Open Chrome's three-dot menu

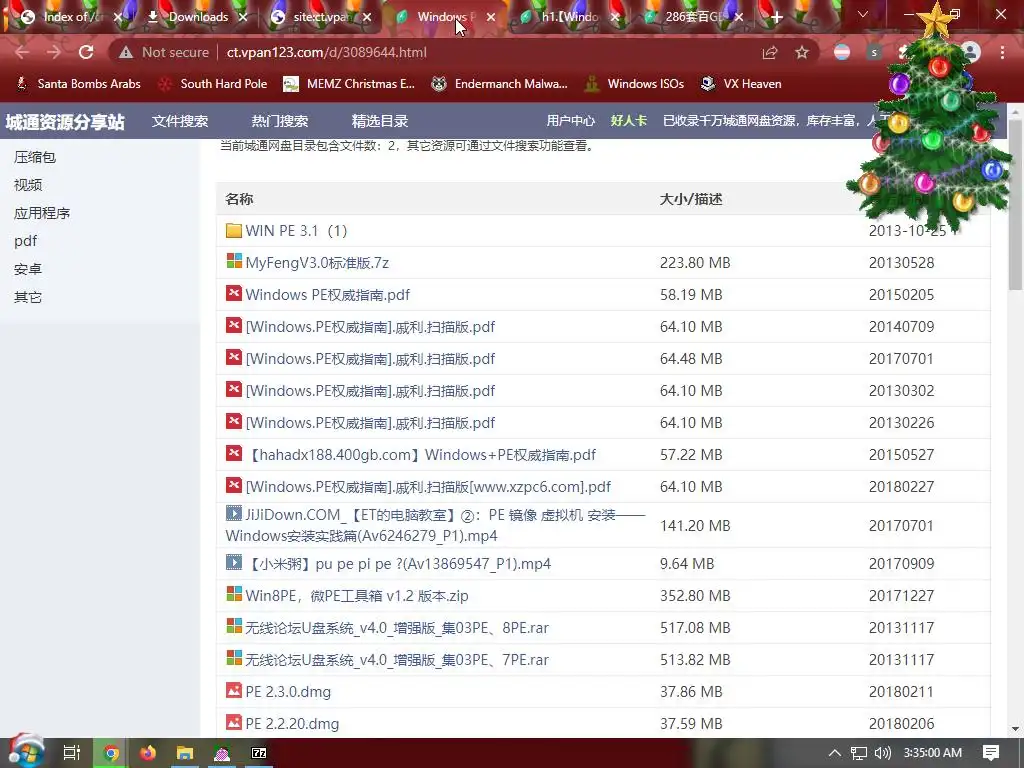pyautogui.click(x=1002, y=52)
